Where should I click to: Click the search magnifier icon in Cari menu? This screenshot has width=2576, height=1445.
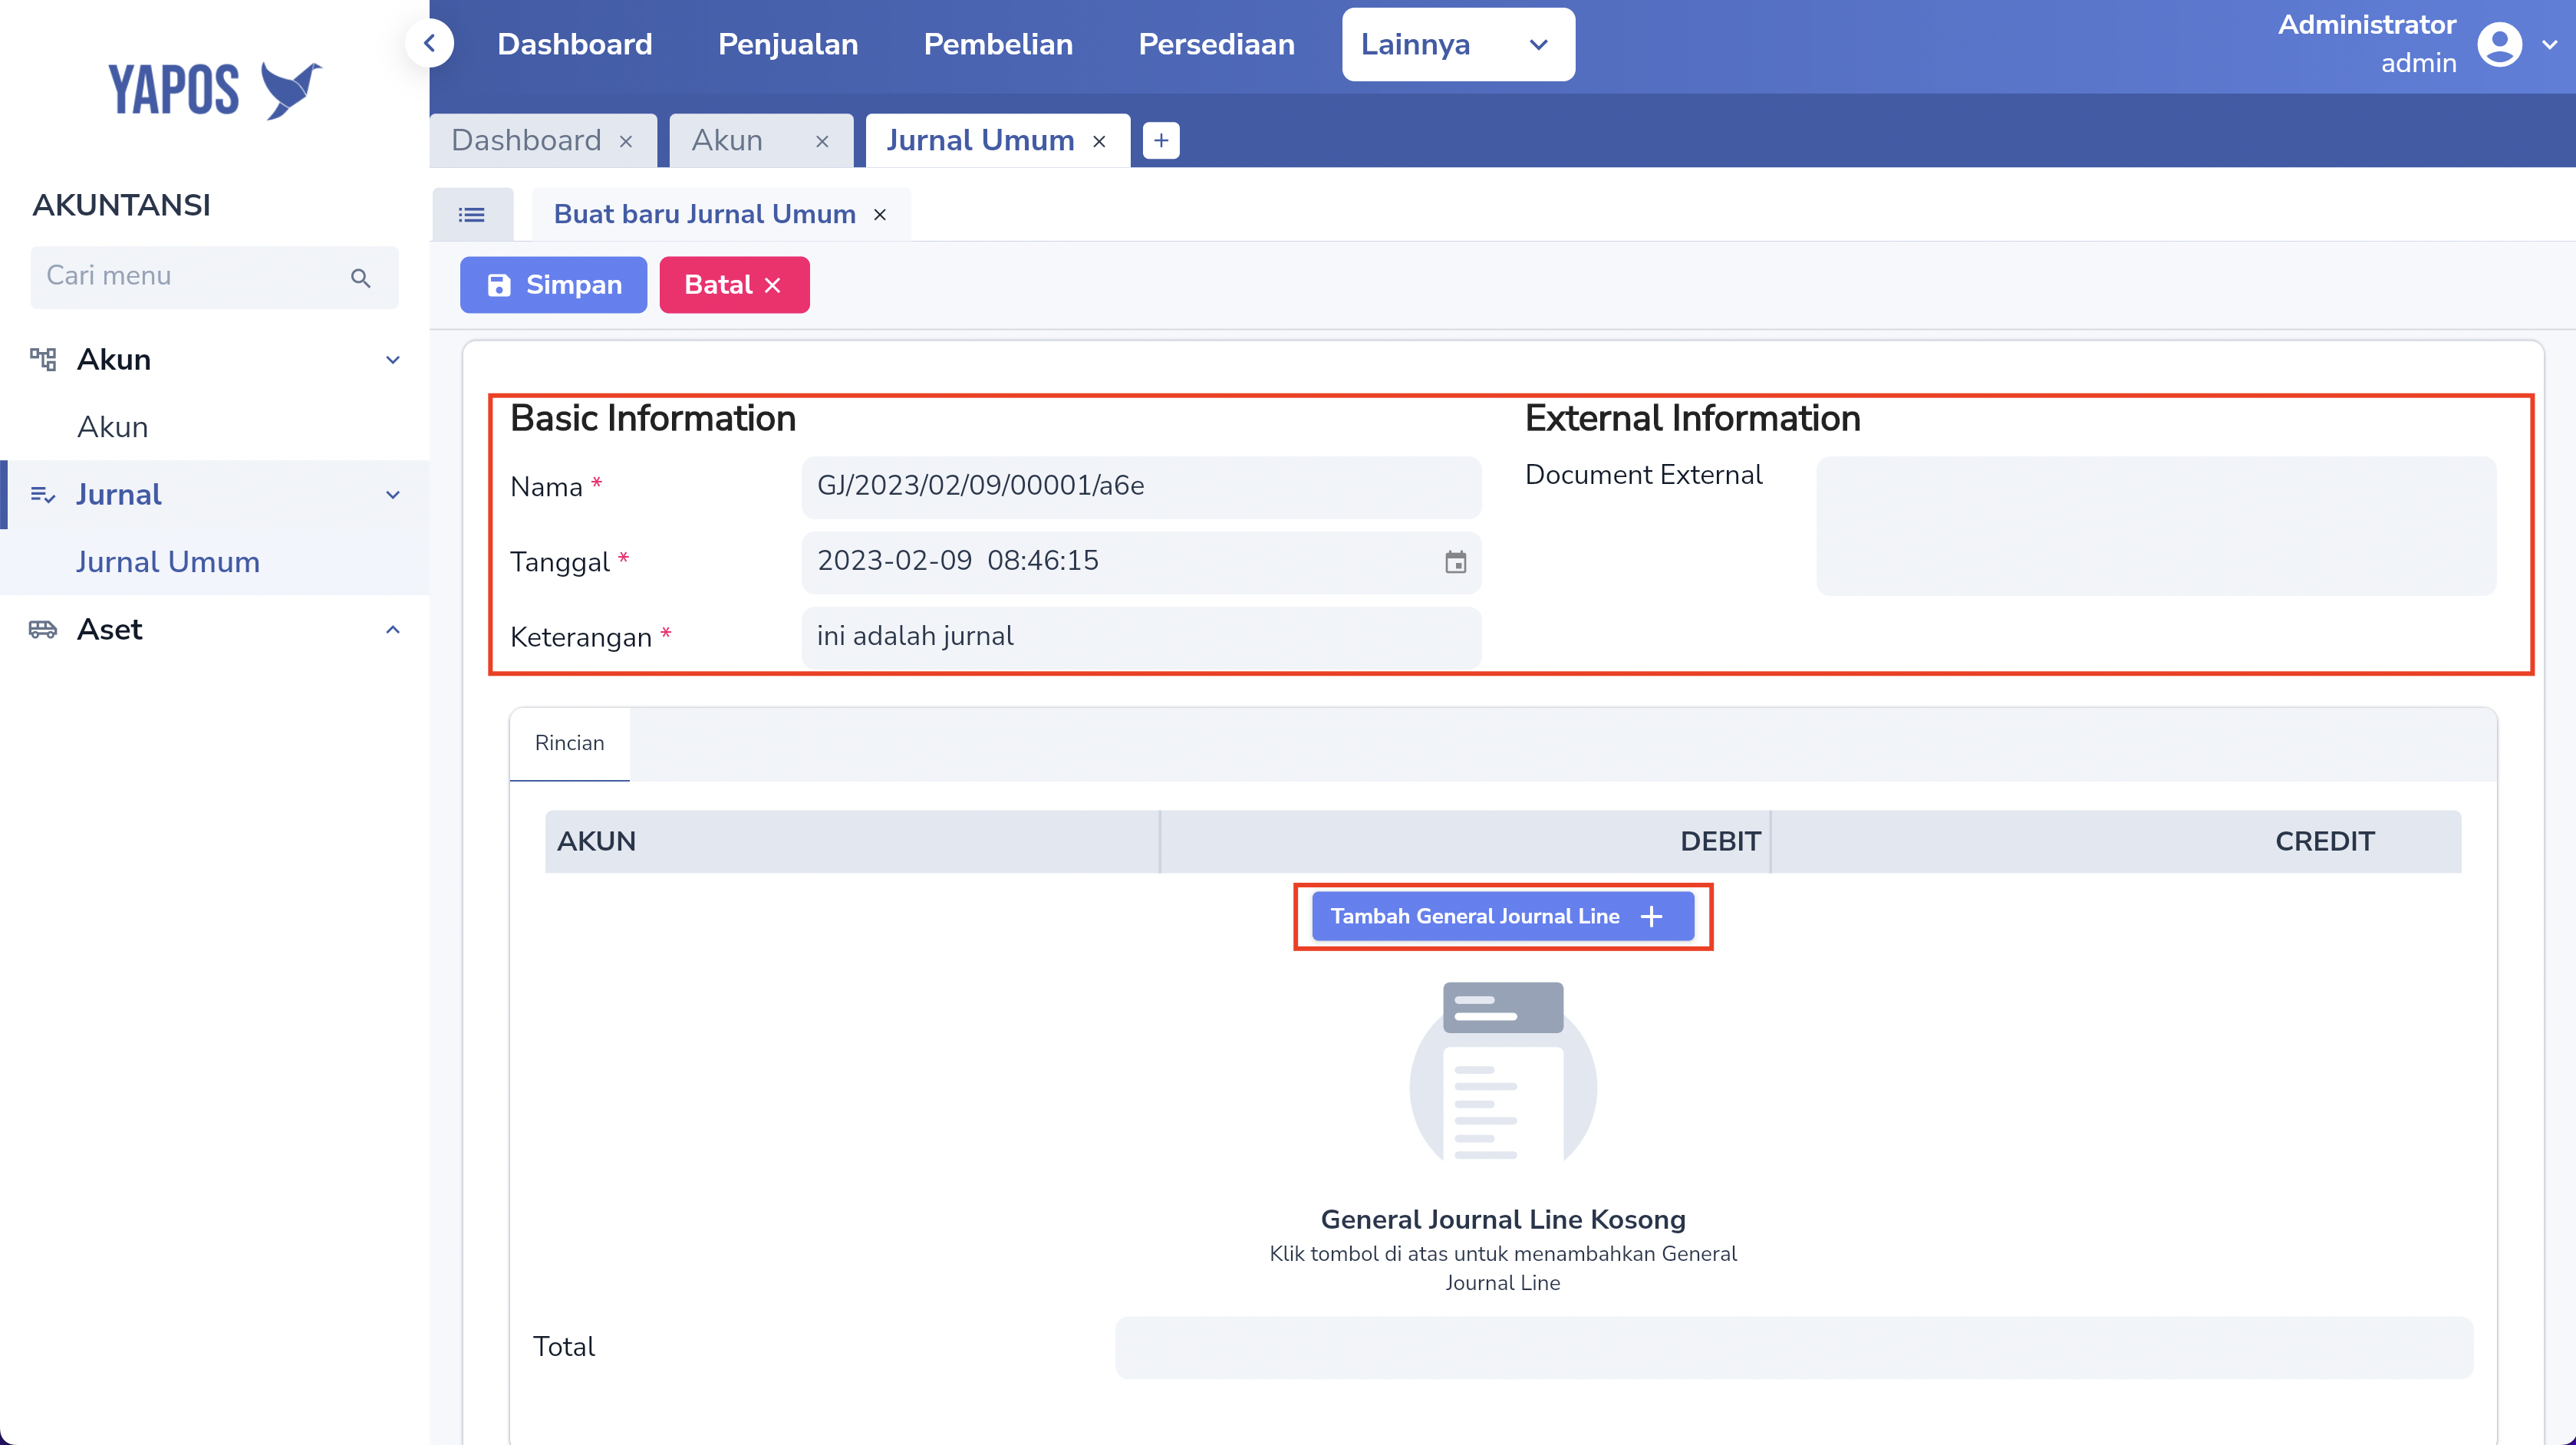(x=361, y=278)
